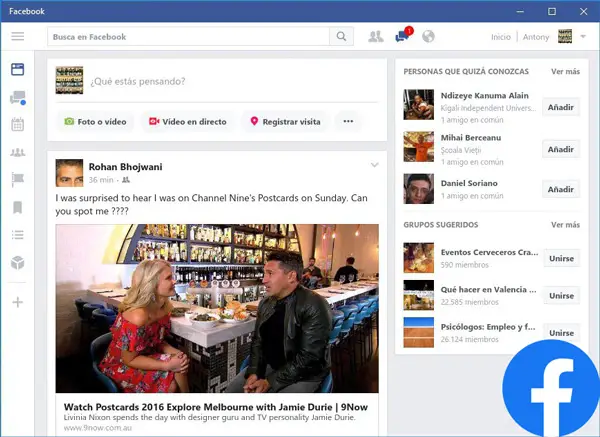This screenshot has height=437, width=600.
Task: Join the Eventos Cerveceros group
Action: click(x=561, y=258)
